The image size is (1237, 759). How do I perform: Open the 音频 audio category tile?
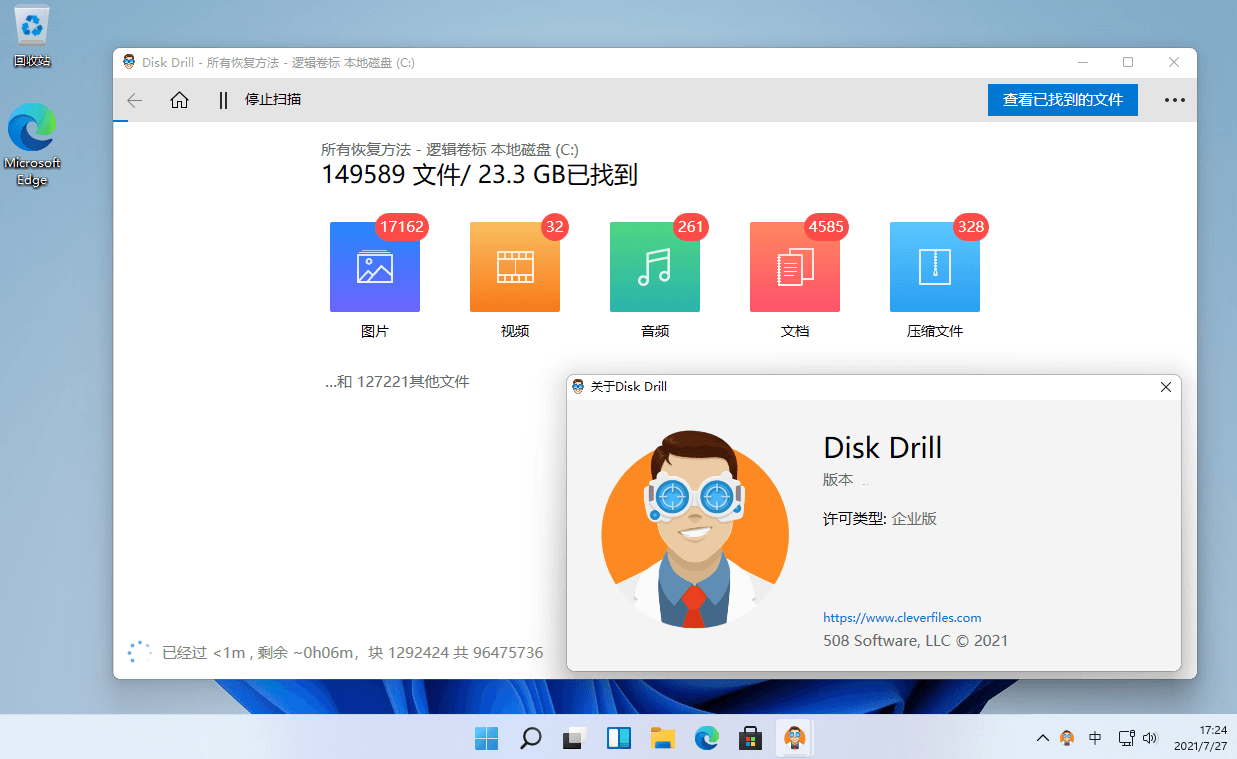(x=655, y=267)
